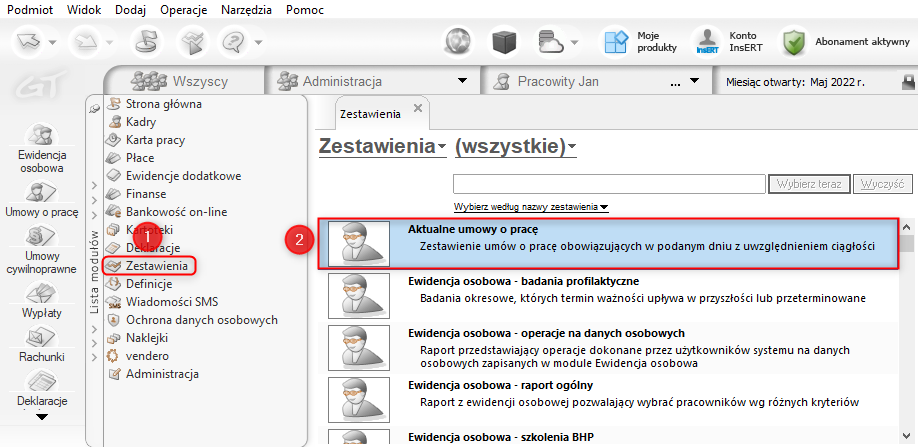Screen dimensions: 918x447
Task: Open Umowy cywilnoprawne shortcut icon
Action: [42, 235]
